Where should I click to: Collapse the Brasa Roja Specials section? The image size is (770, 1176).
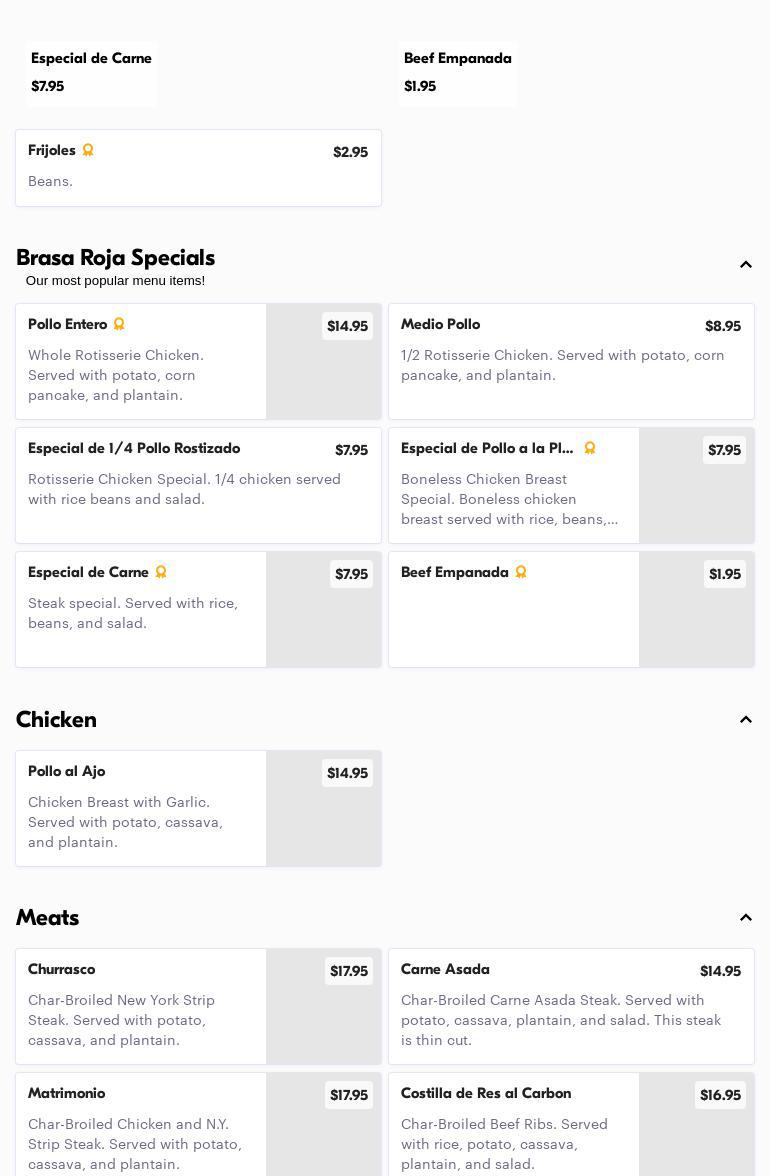[746, 265]
